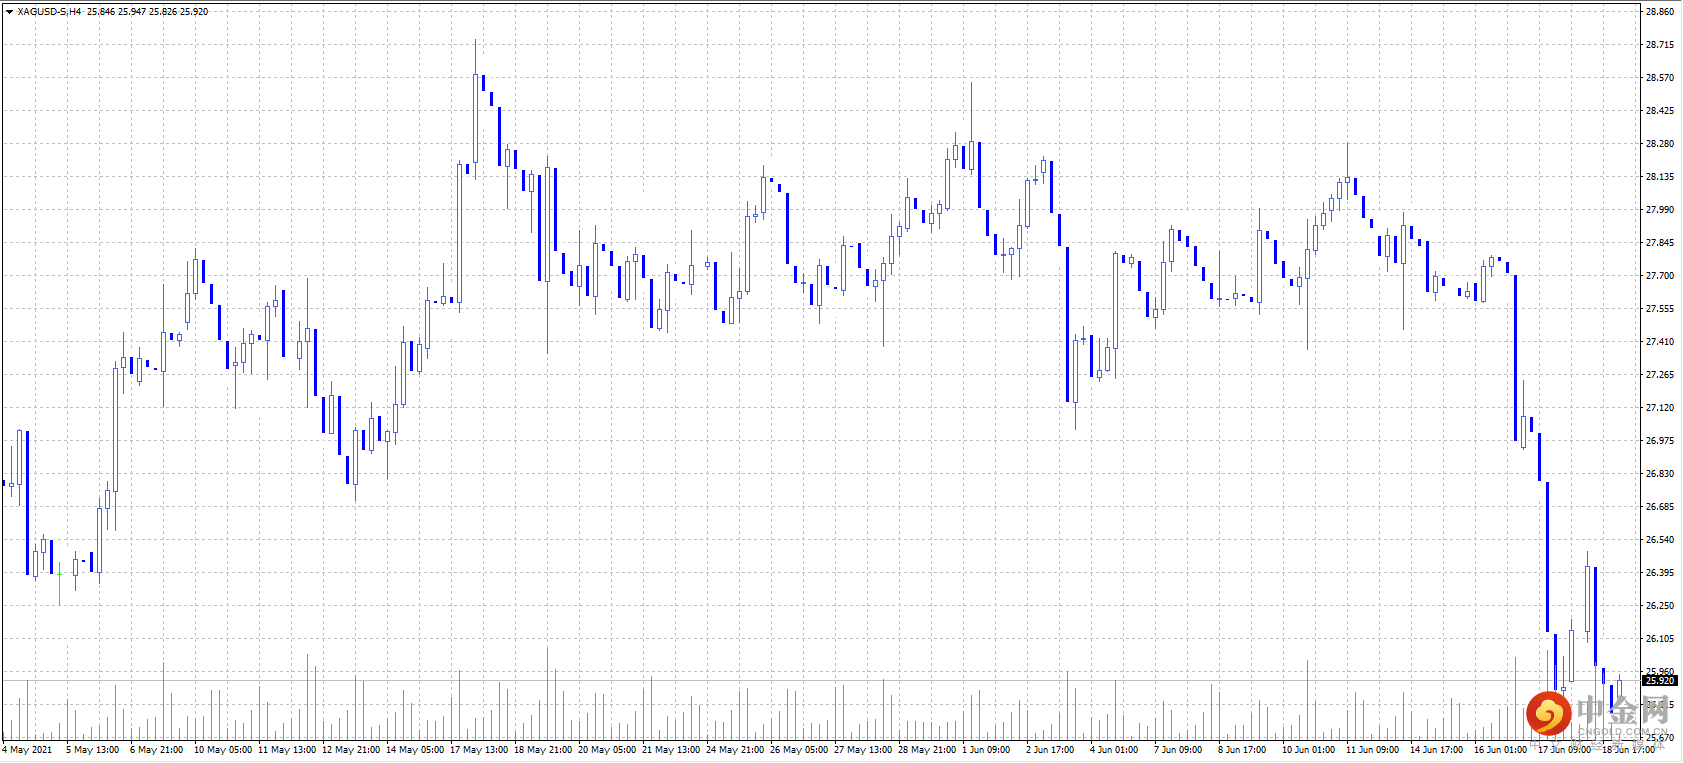Click the 11 May 13:00 time label

point(287,750)
